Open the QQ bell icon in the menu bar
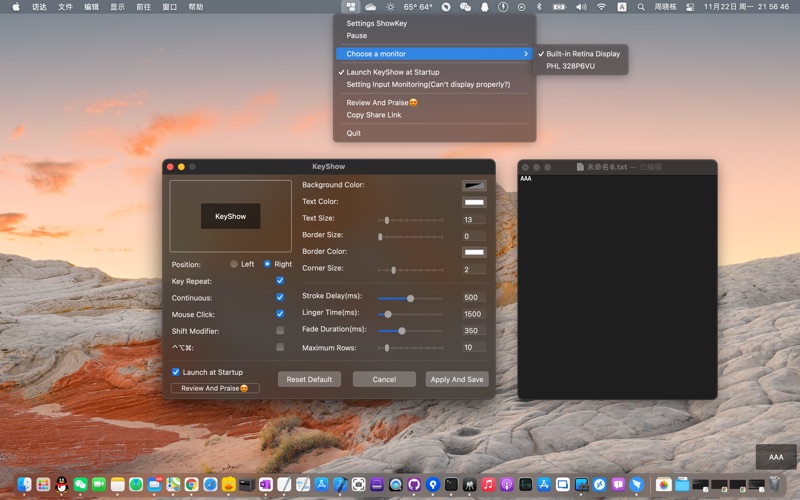 tap(484, 7)
